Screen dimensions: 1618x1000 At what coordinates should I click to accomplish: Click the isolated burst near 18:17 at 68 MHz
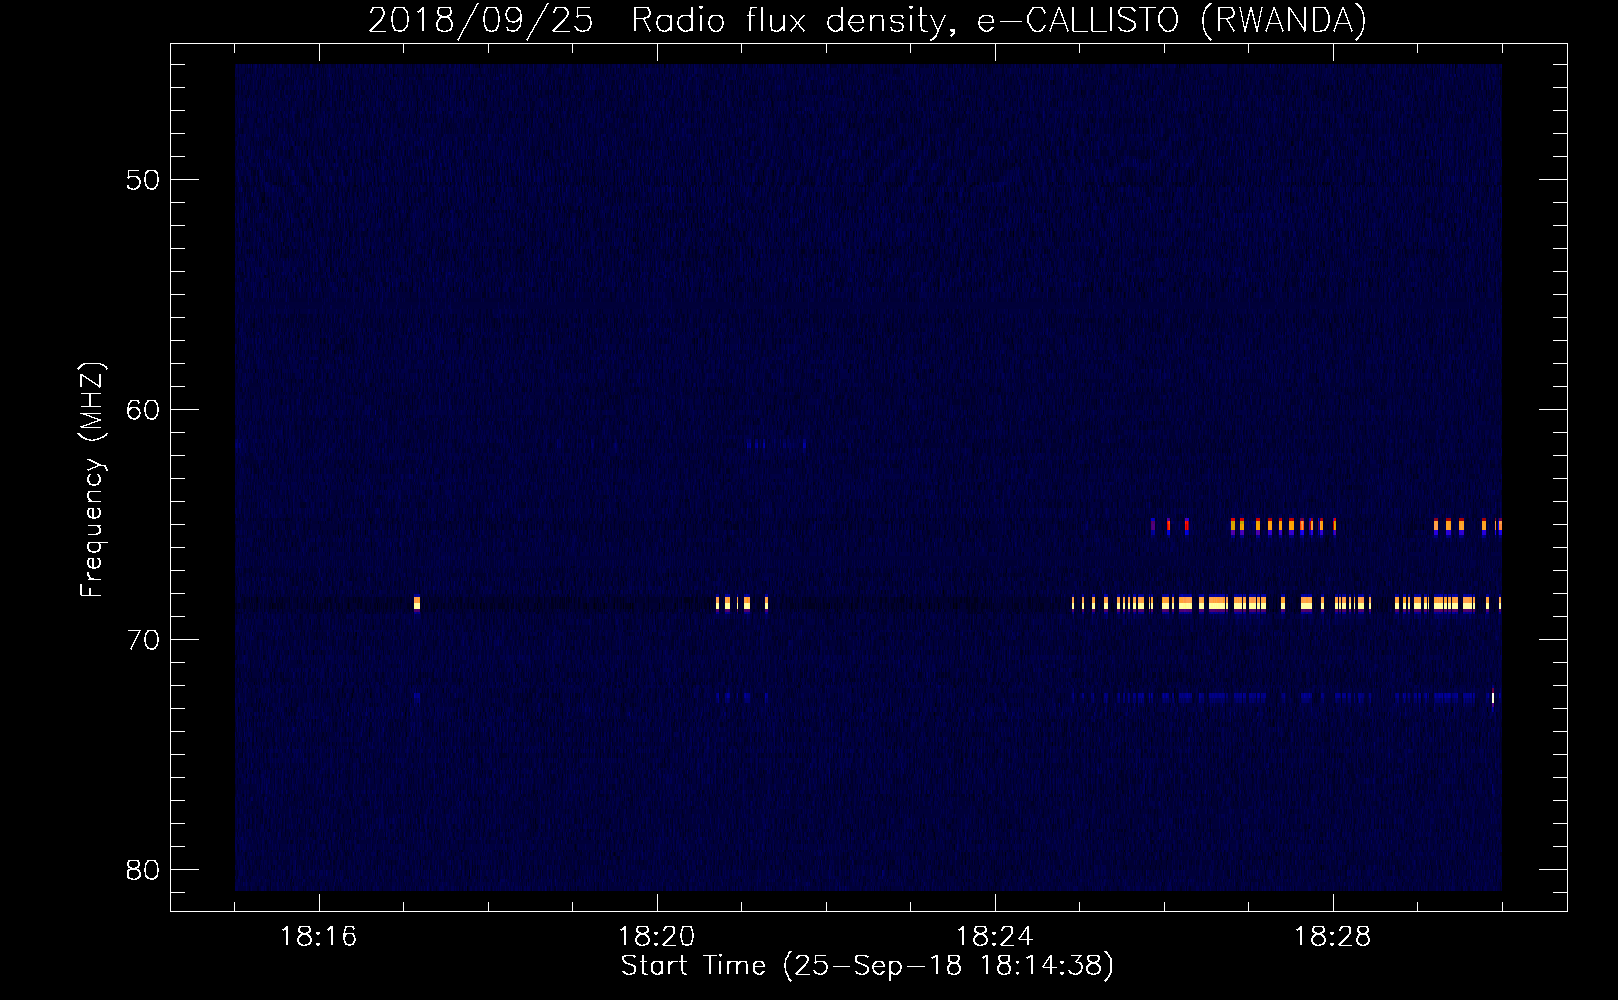point(416,603)
